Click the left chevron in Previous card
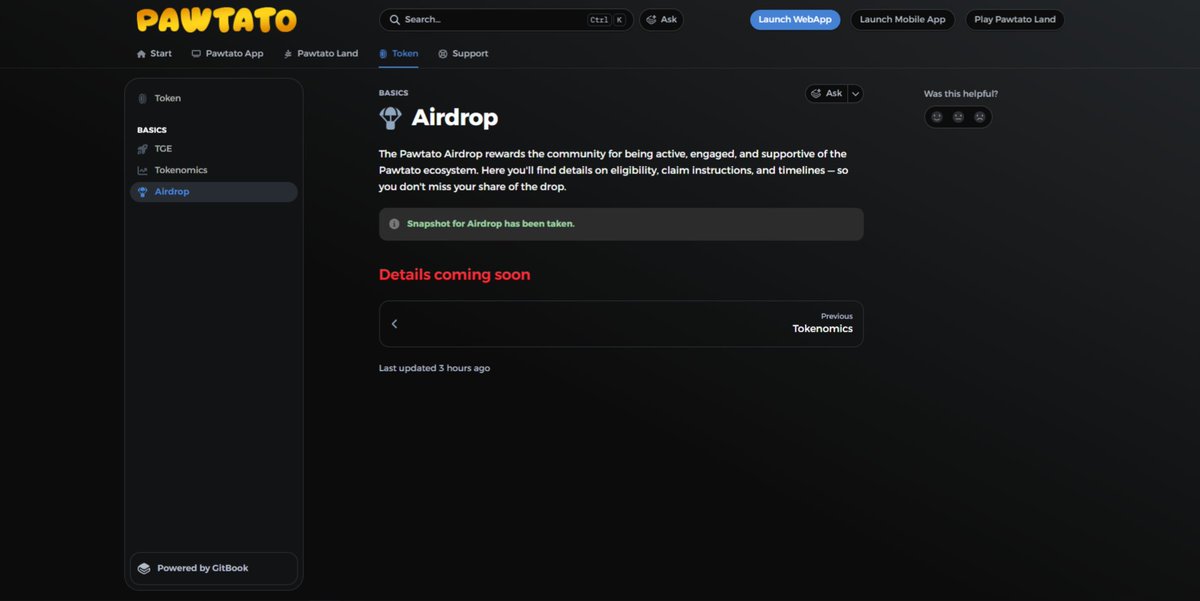The height and width of the screenshot is (601, 1200). tap(394, 324)
